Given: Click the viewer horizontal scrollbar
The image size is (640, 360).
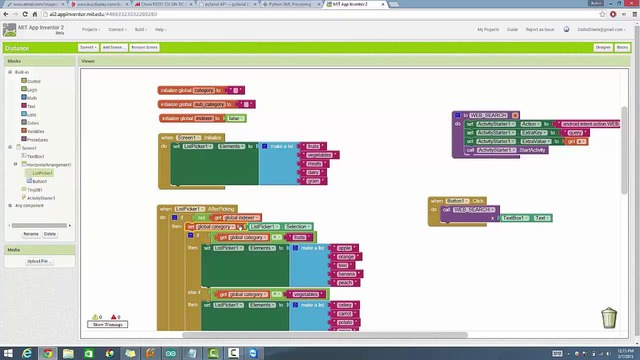Looking at the screenshot, I should (x=325, y=335).
